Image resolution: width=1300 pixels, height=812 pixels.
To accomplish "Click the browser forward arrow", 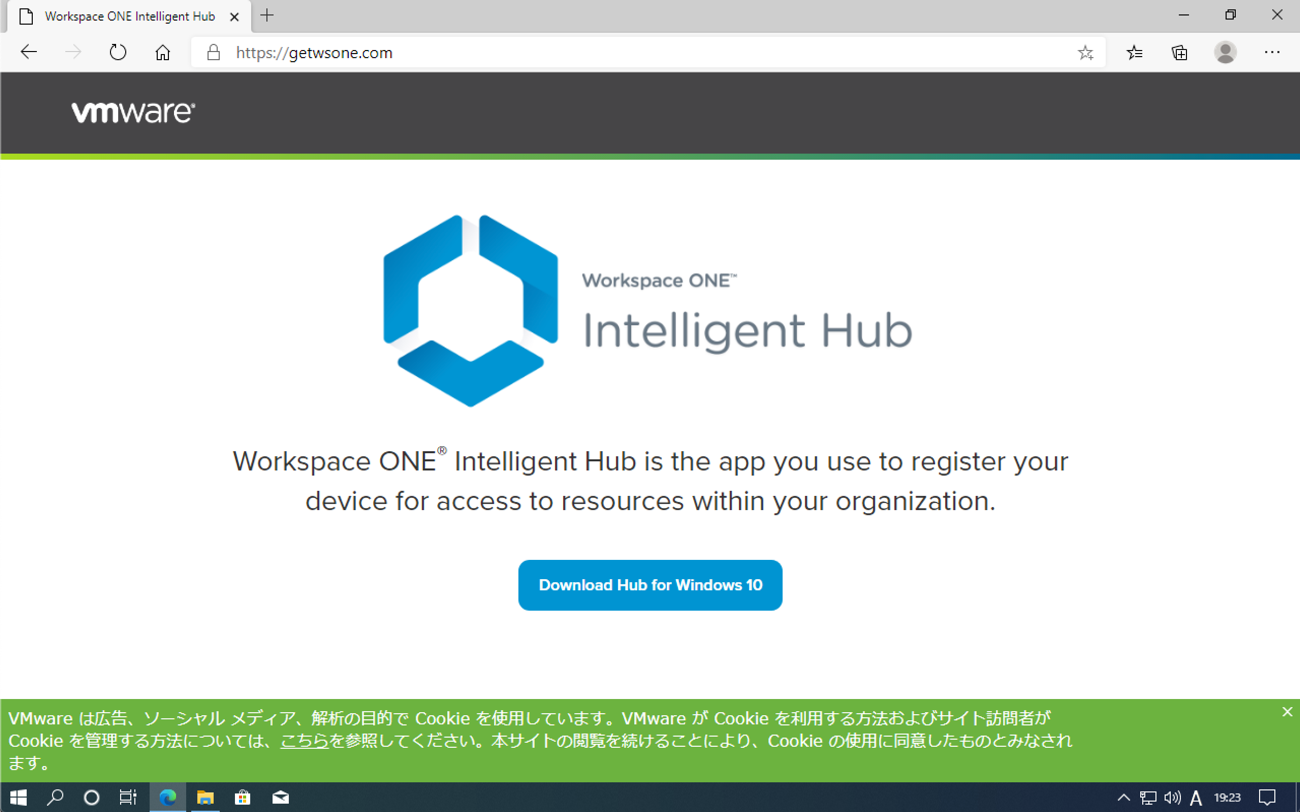I will [73, 52].
